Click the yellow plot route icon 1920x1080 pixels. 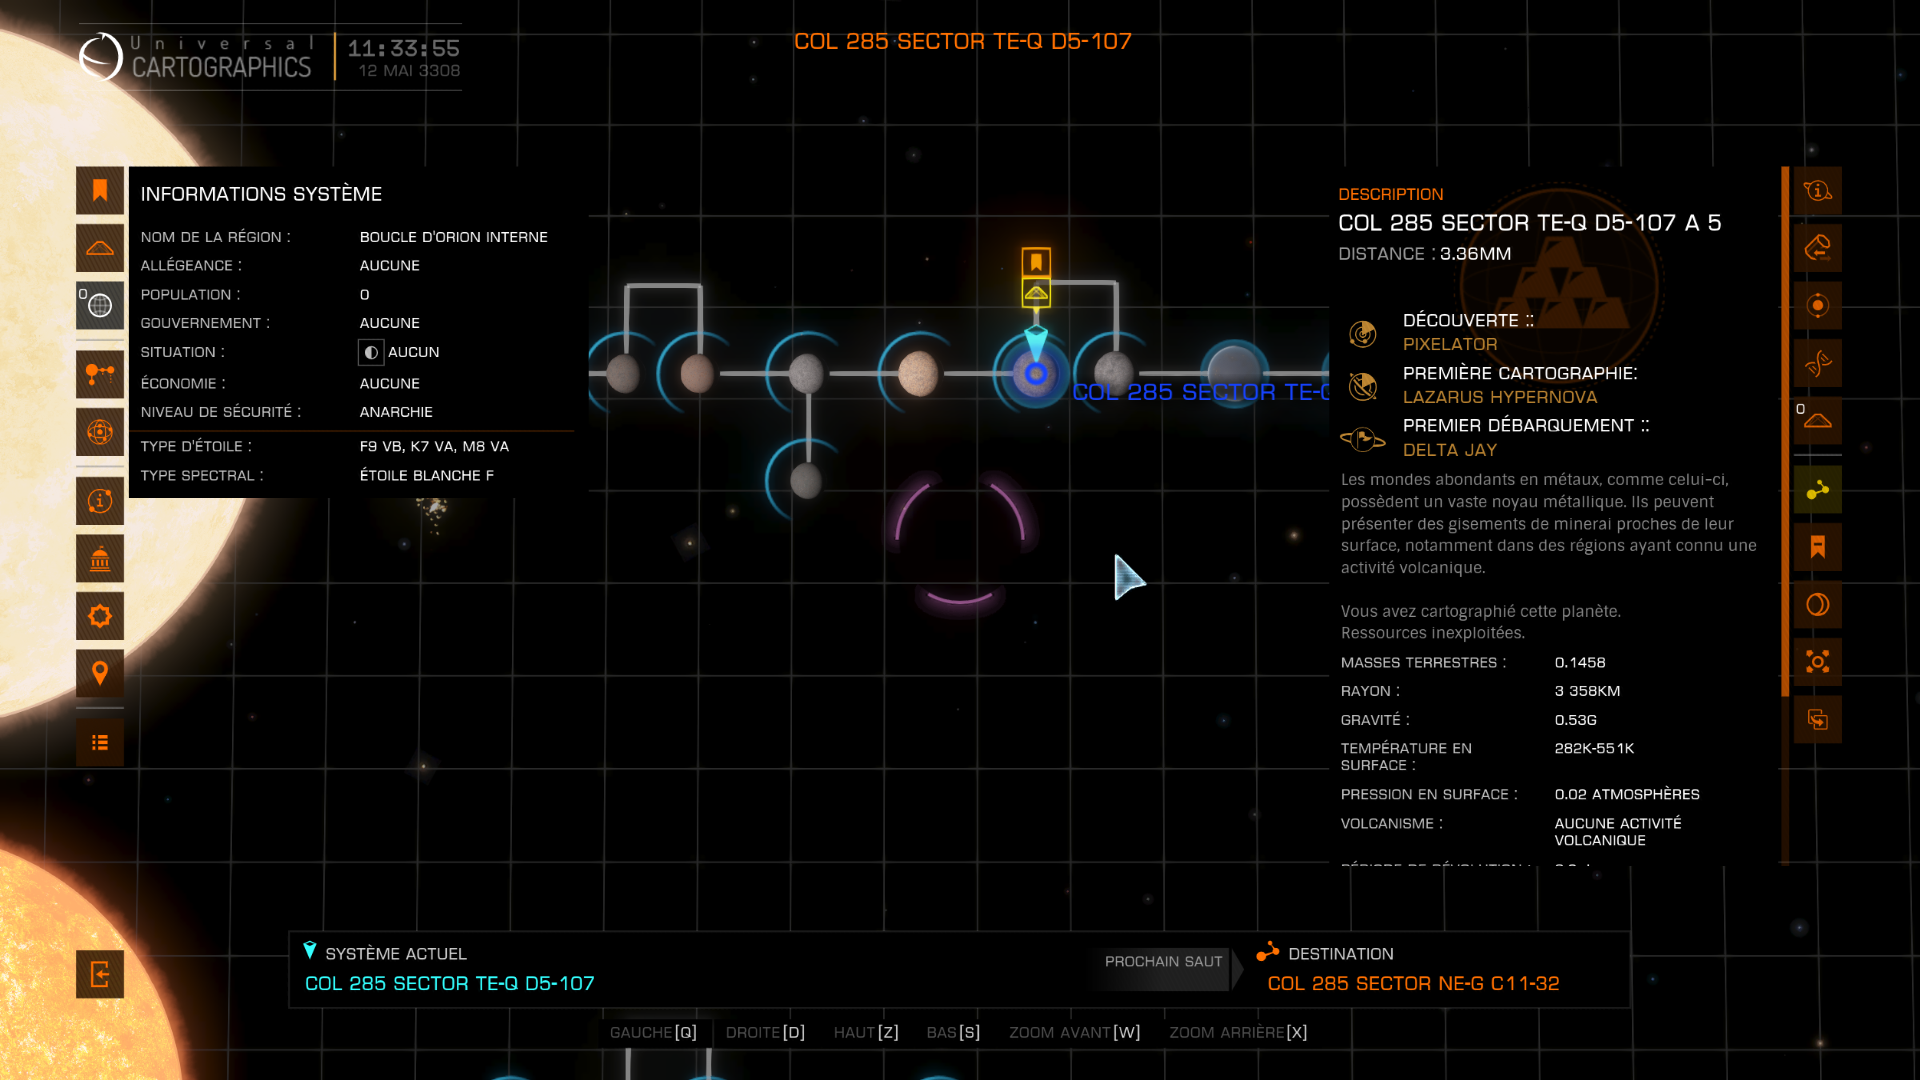[x=1818, y=490]
